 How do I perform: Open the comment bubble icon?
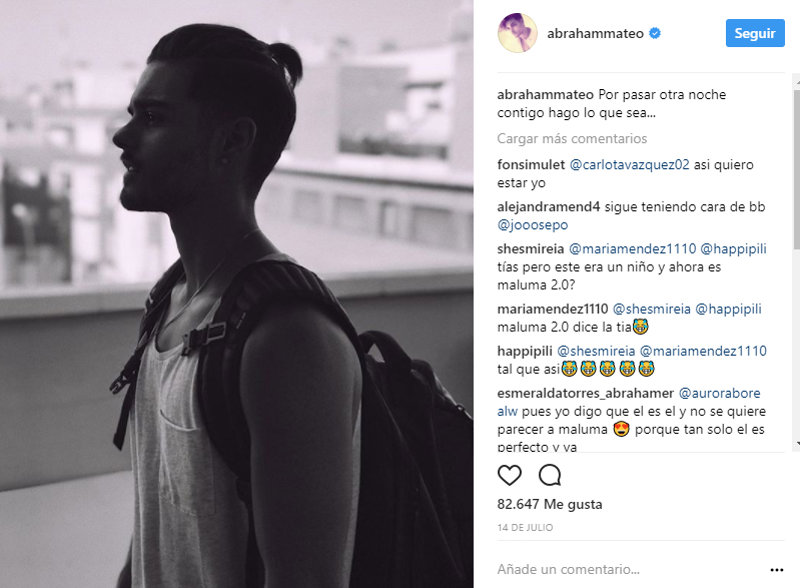[x=550, y=475]
